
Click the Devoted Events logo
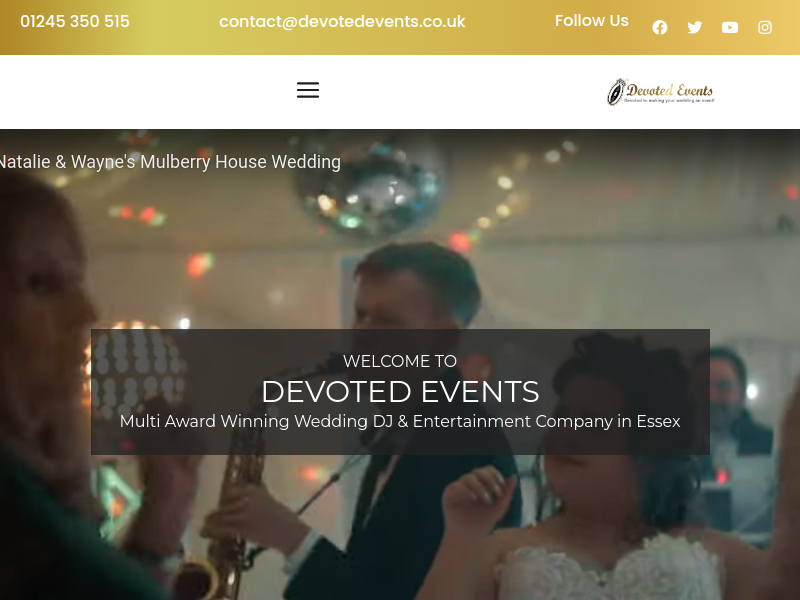click(x=661, y=92)
